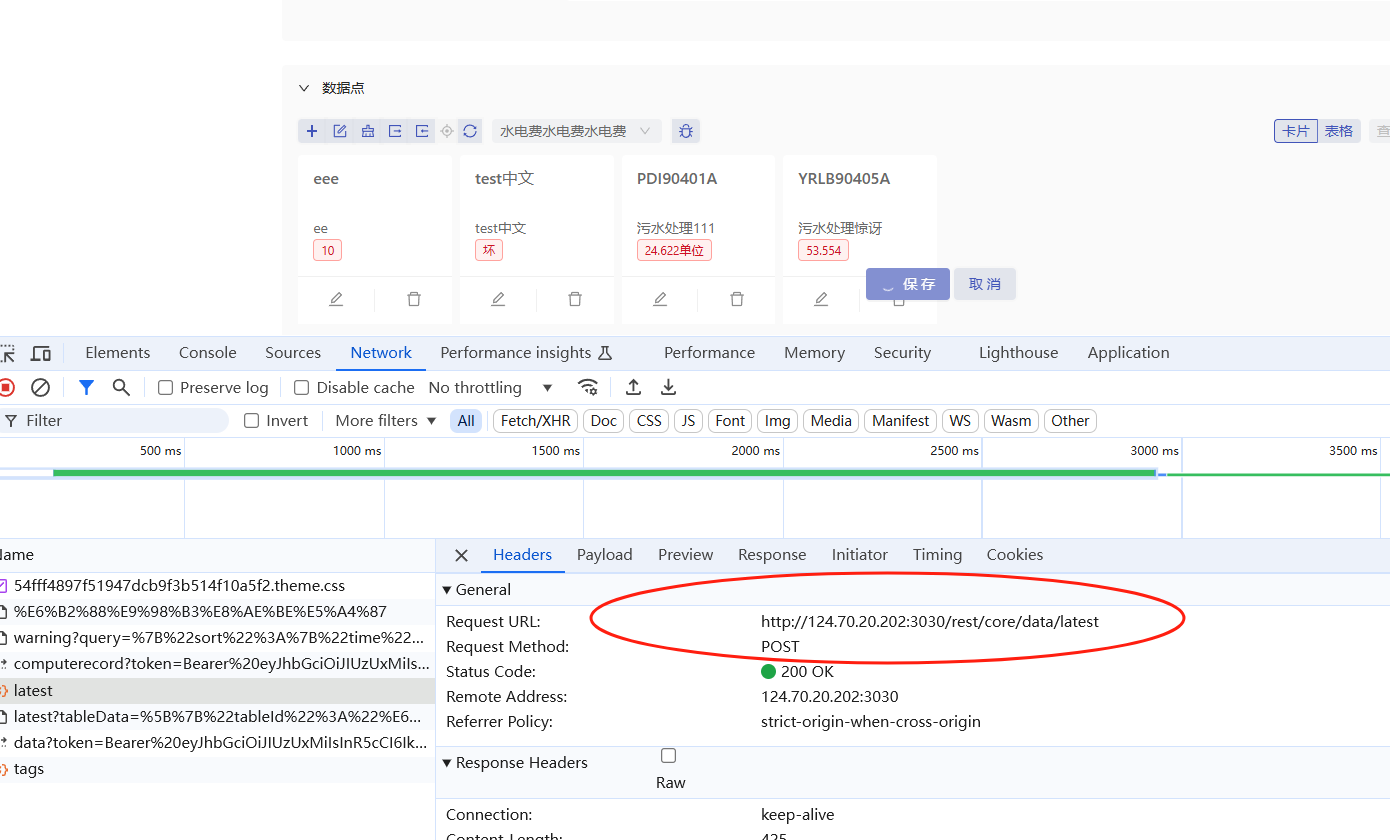1390x840 pixels.
Task: Open the Timing tab of the request
Action: pos(937,555)
